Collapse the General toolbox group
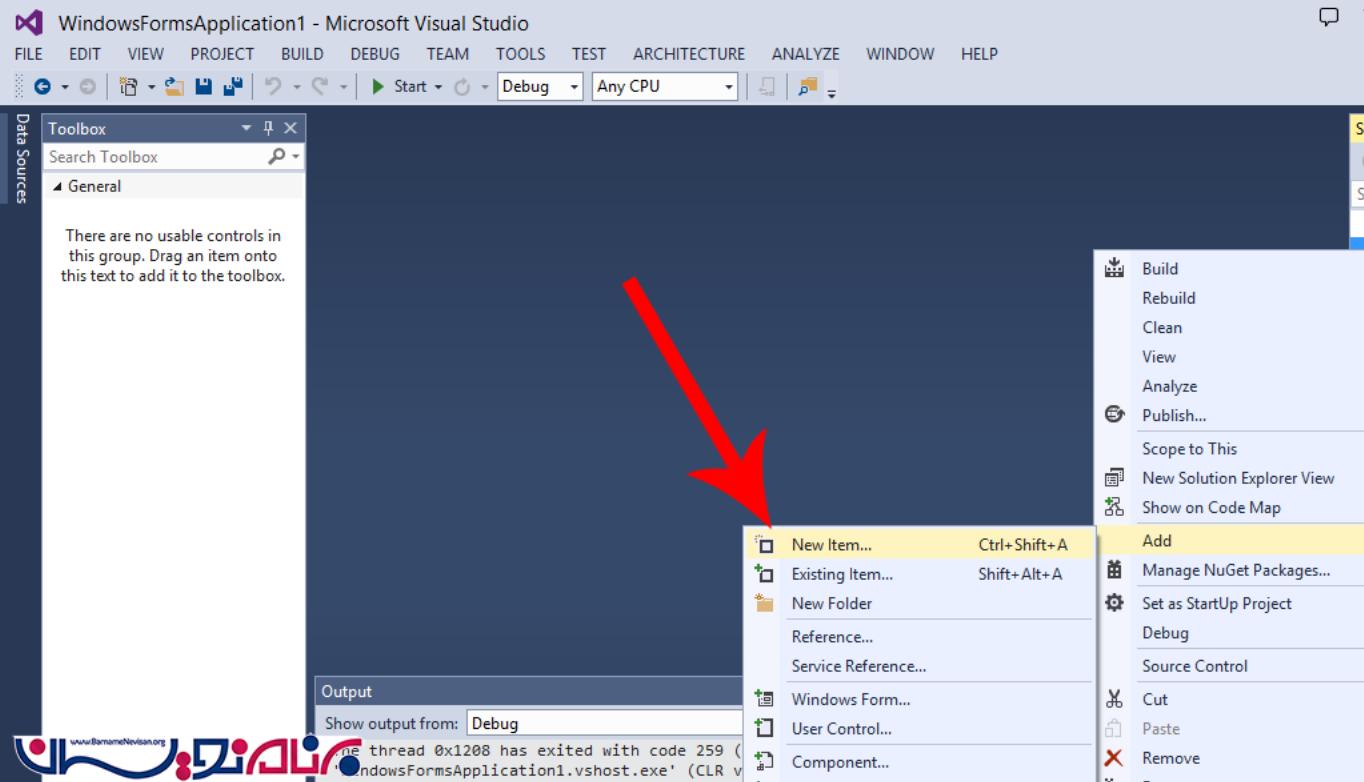Screen dimensions: 1364x782 [x=57, y=186]
